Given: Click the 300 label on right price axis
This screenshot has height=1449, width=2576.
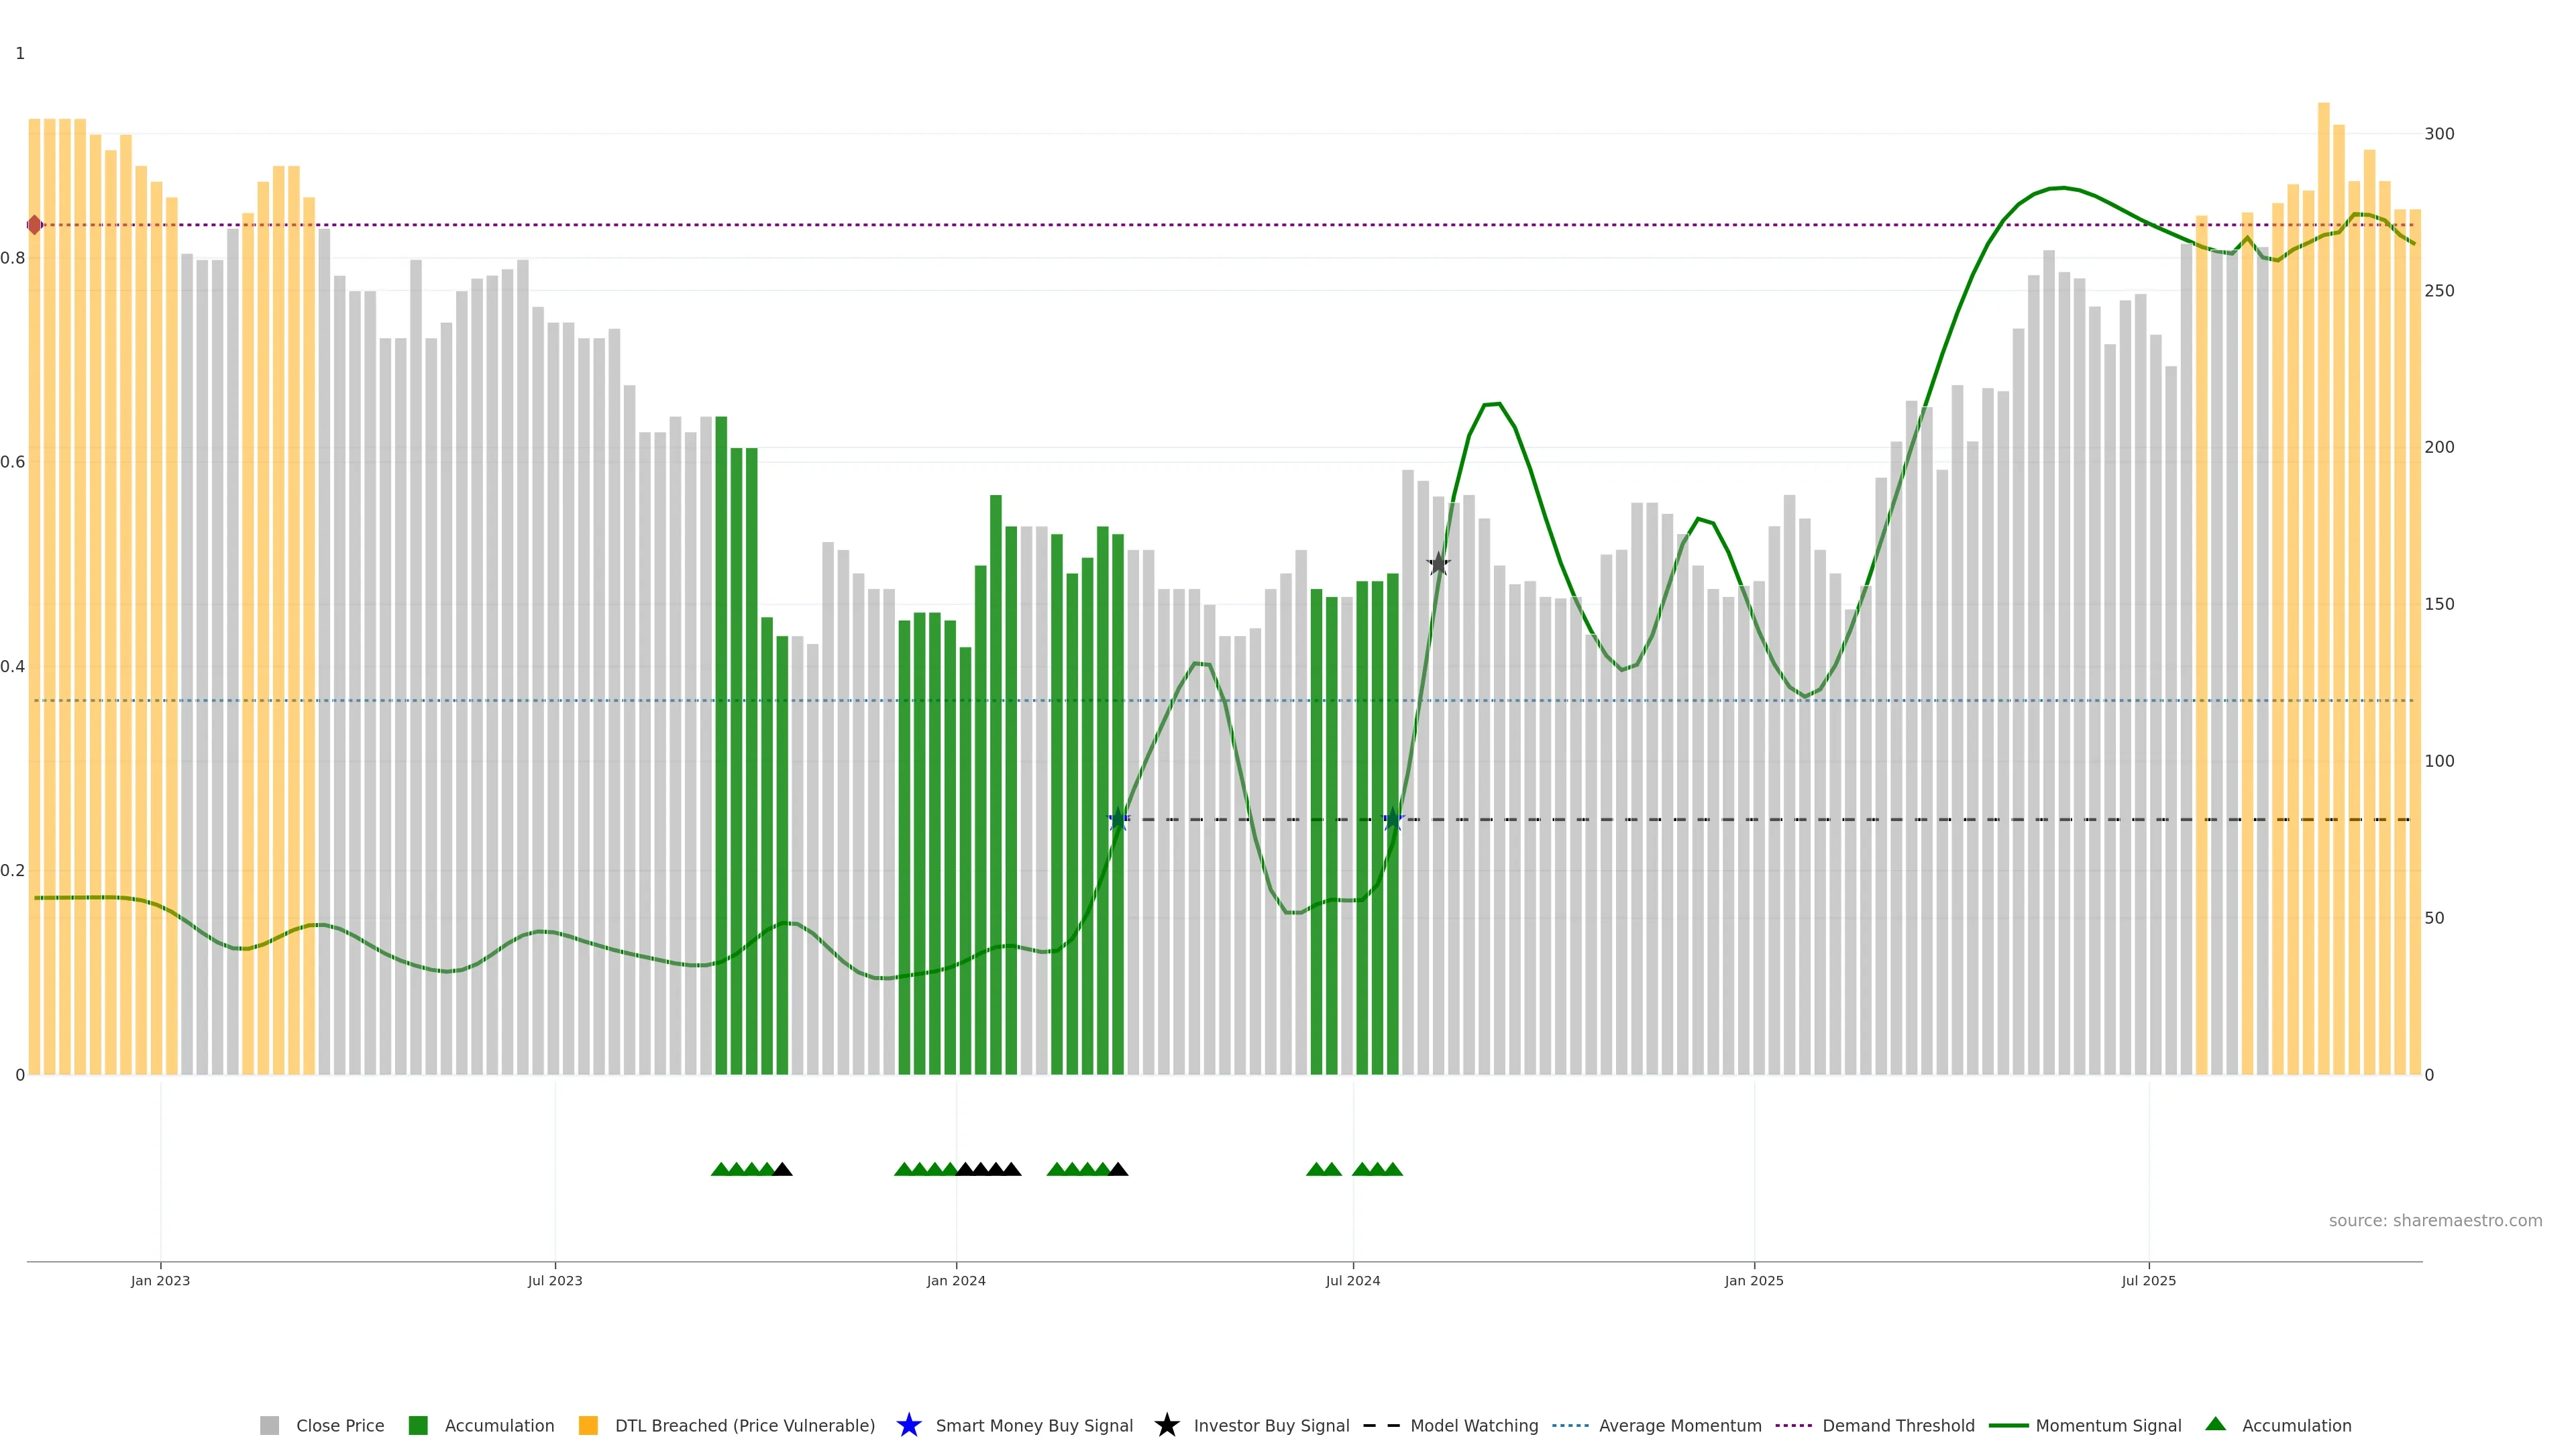Looking at the screenshot, I should click(2439, 134).
